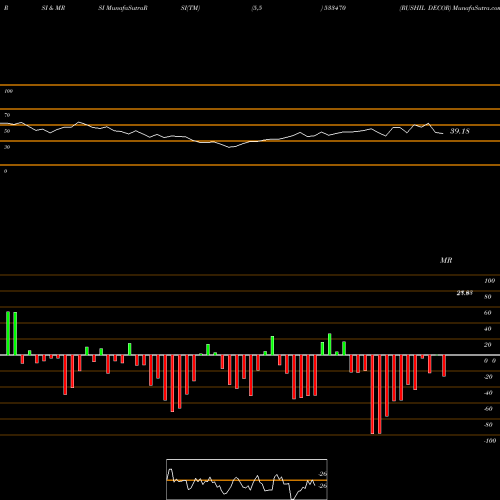The height and width of the screenshot is (500, 500).
Task: Click the -40 label on MR axis
Action: [488, 393]
